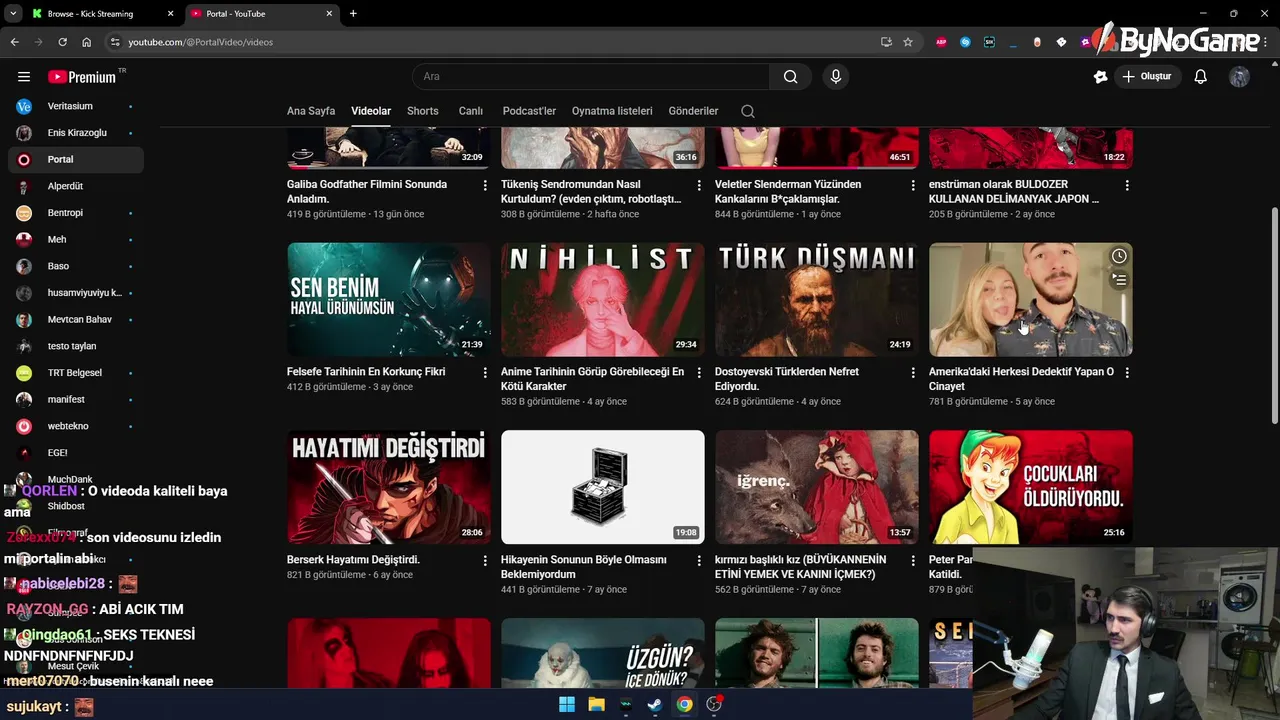Add hovered video to Watch Later

pos(1119,257)
